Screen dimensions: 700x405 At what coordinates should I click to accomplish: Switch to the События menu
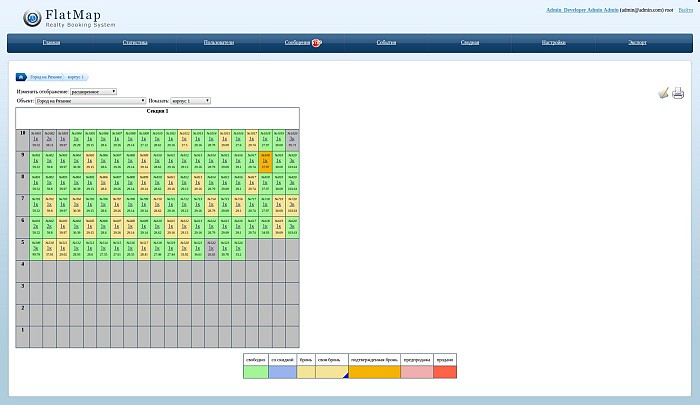[x=386, y=43]
